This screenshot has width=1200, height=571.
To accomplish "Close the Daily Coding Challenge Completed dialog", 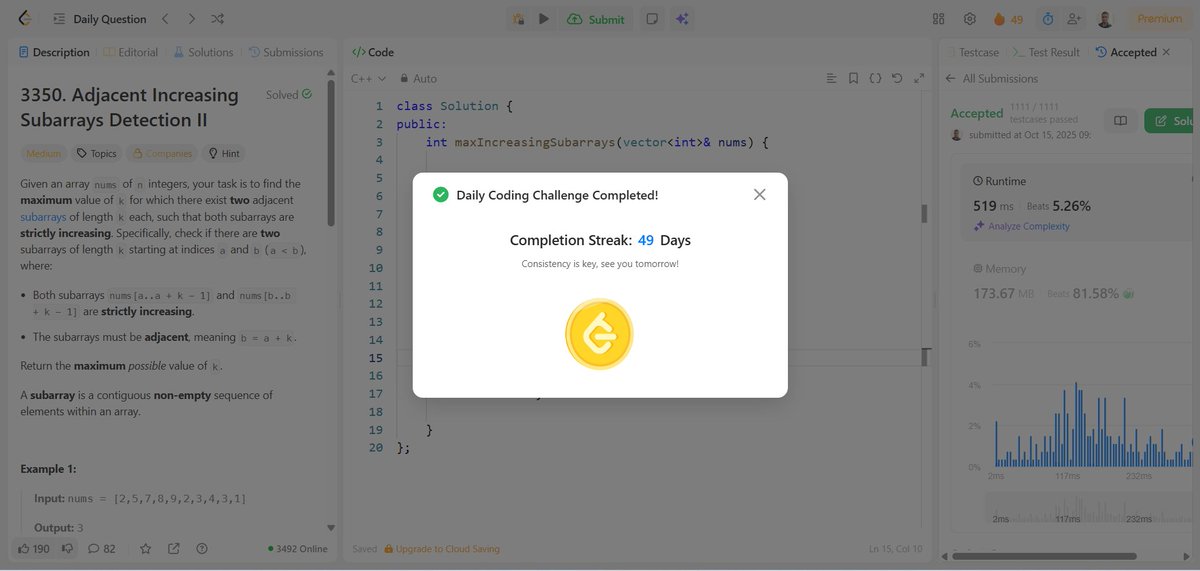I will point(759,195).
